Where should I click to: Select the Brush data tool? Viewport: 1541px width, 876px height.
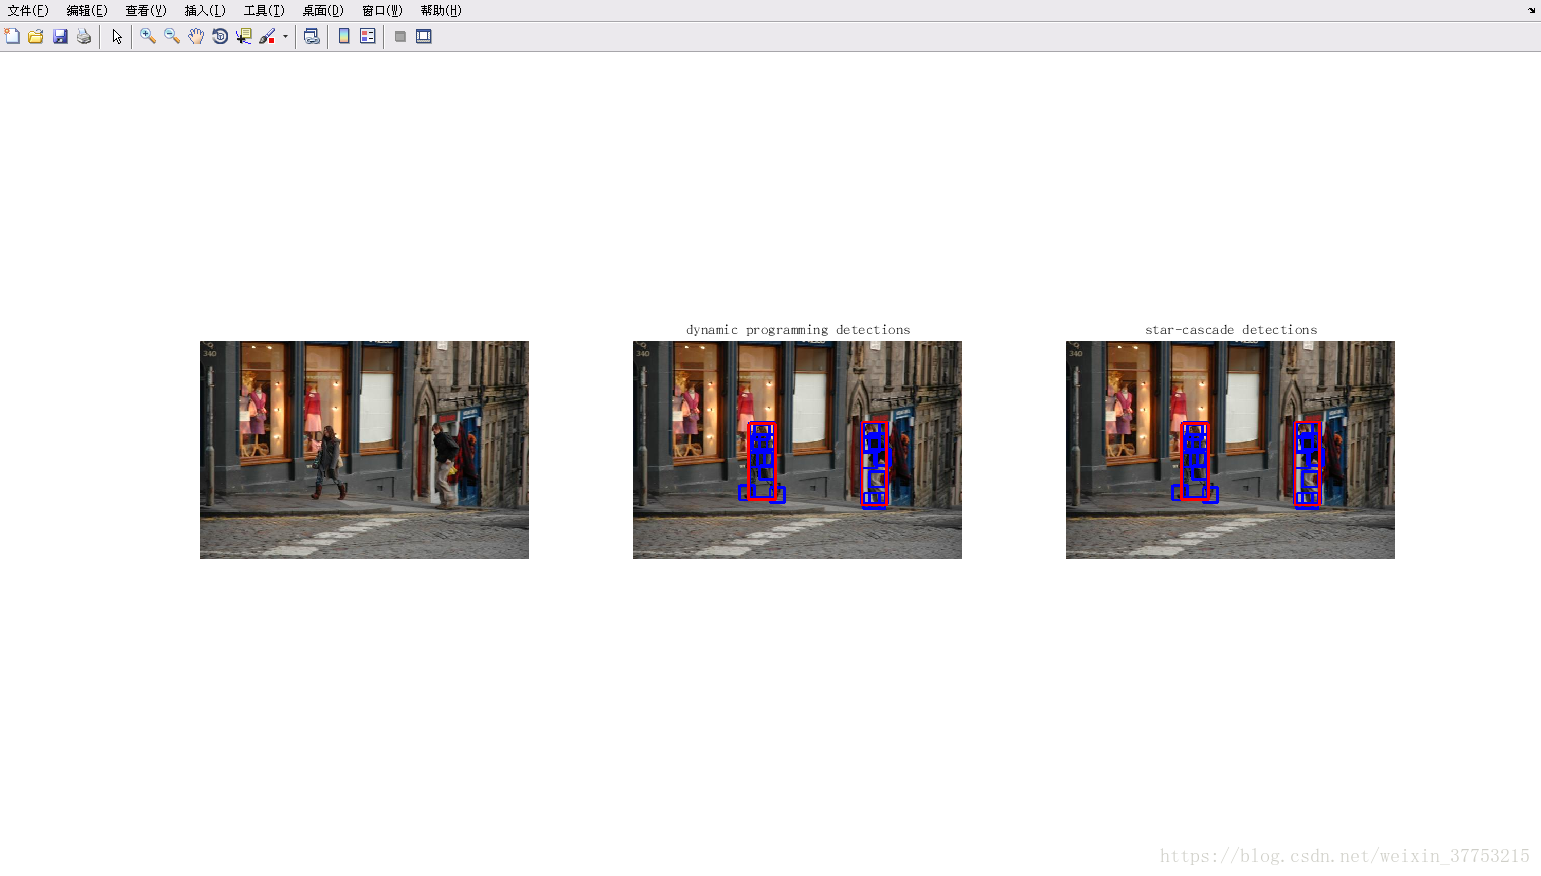pyautogui.click(x=267, y=36)
